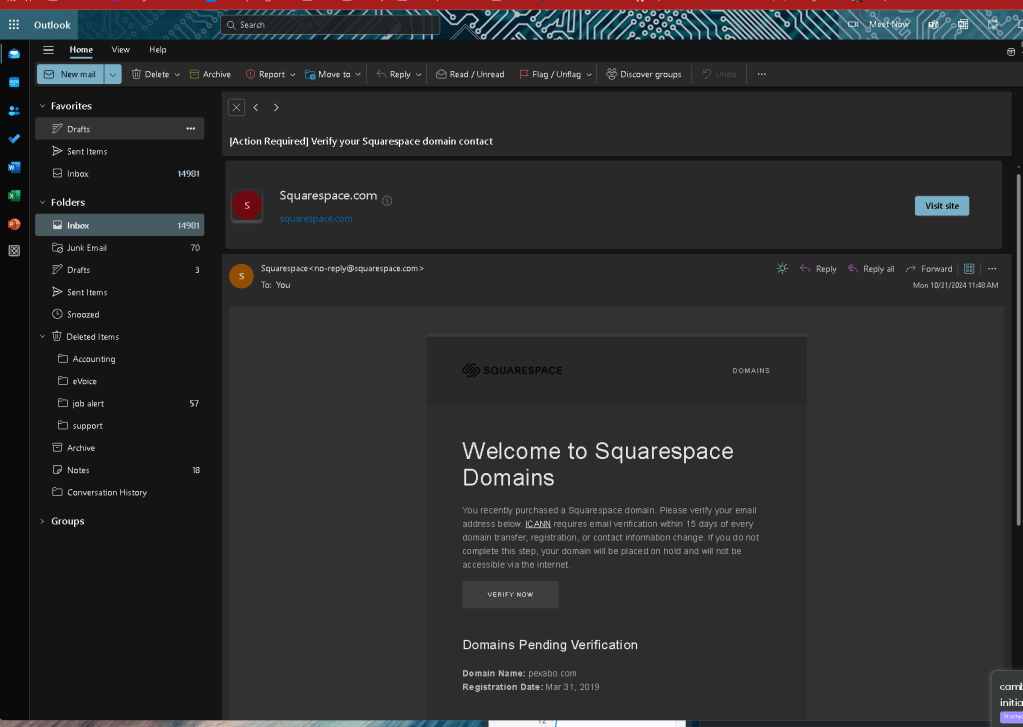
Task: Launch PowerPoint from left app rail
Action: pos(14,224)
